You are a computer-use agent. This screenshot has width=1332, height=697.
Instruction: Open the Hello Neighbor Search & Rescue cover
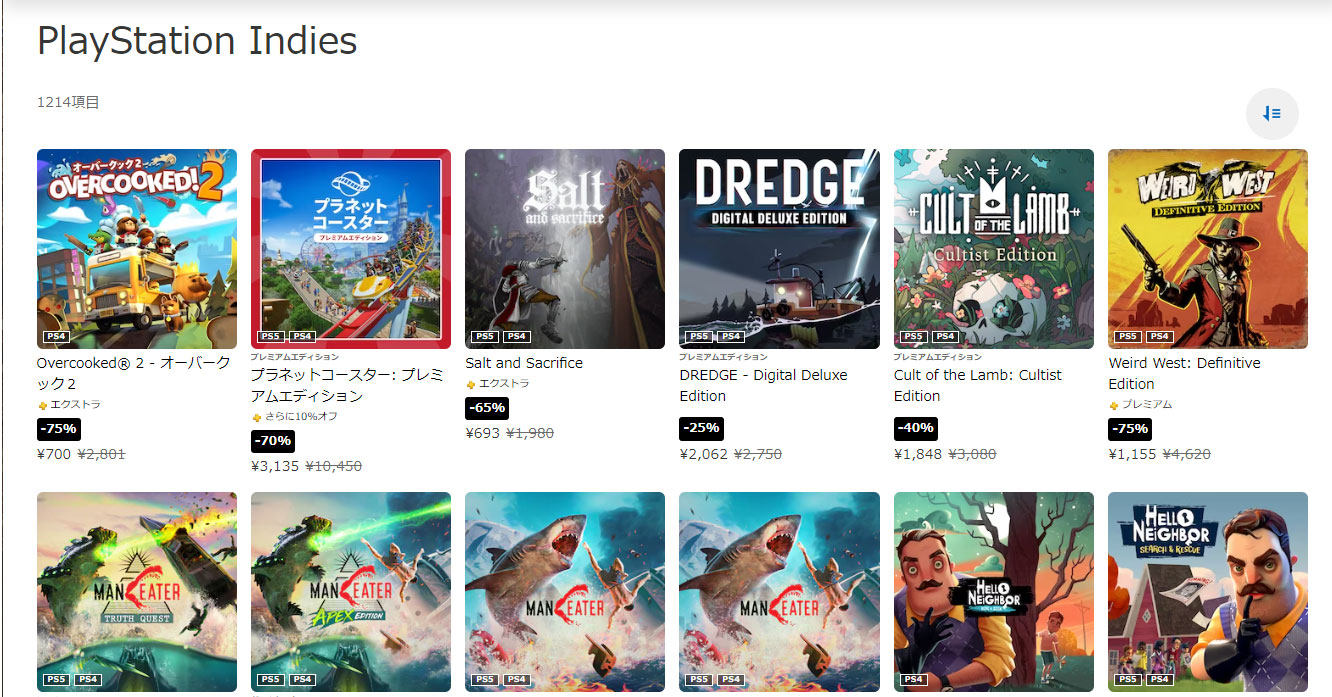(1208, 592)
